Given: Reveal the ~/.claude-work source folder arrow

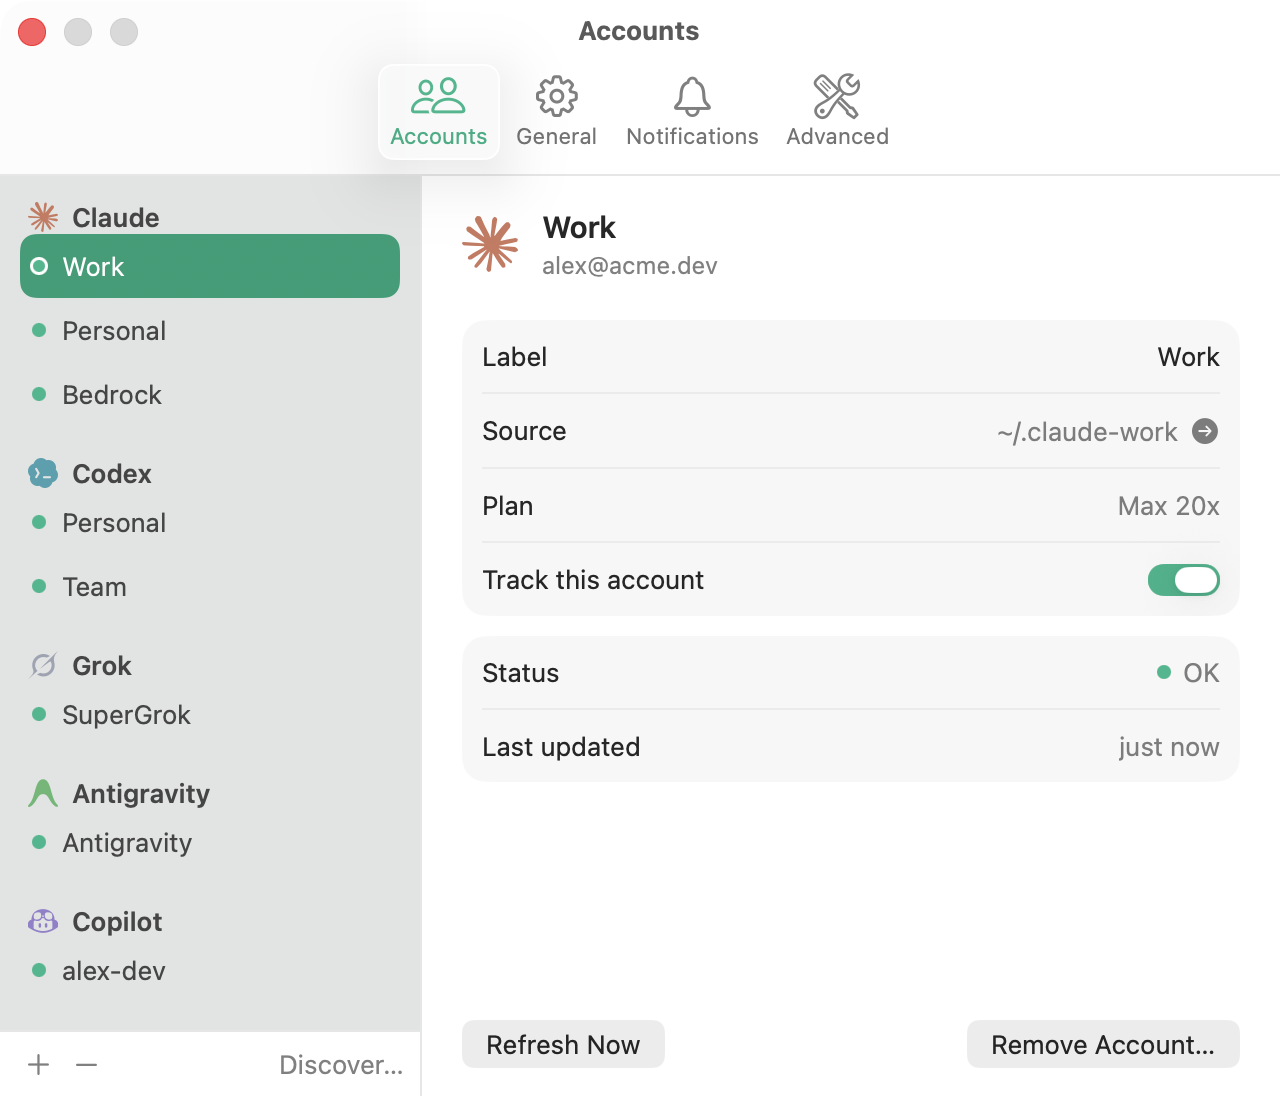Looking at the screenshot, I should coord(1205,431).
